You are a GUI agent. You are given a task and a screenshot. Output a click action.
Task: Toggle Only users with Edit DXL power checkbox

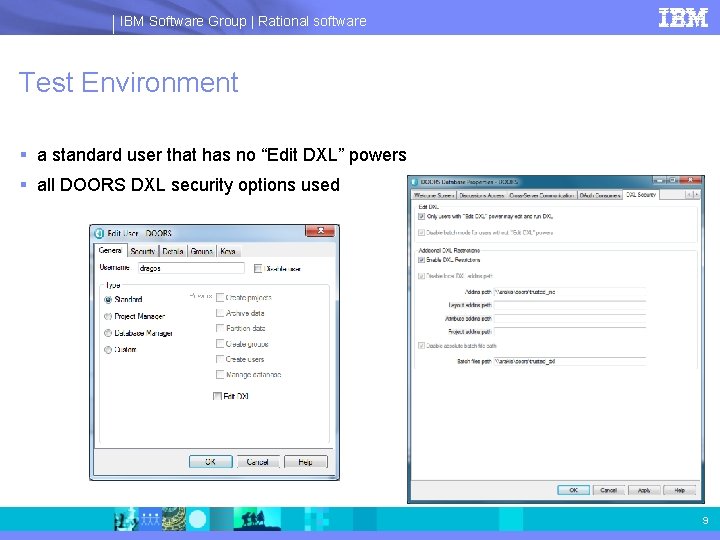pyautogui.click(x=421, y=216)
